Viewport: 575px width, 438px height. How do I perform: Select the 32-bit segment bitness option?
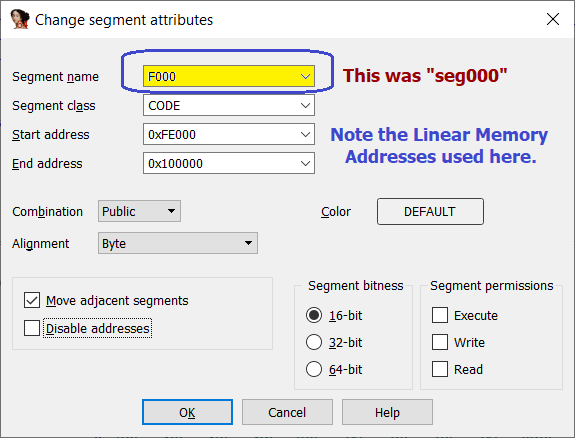point(314,342)
